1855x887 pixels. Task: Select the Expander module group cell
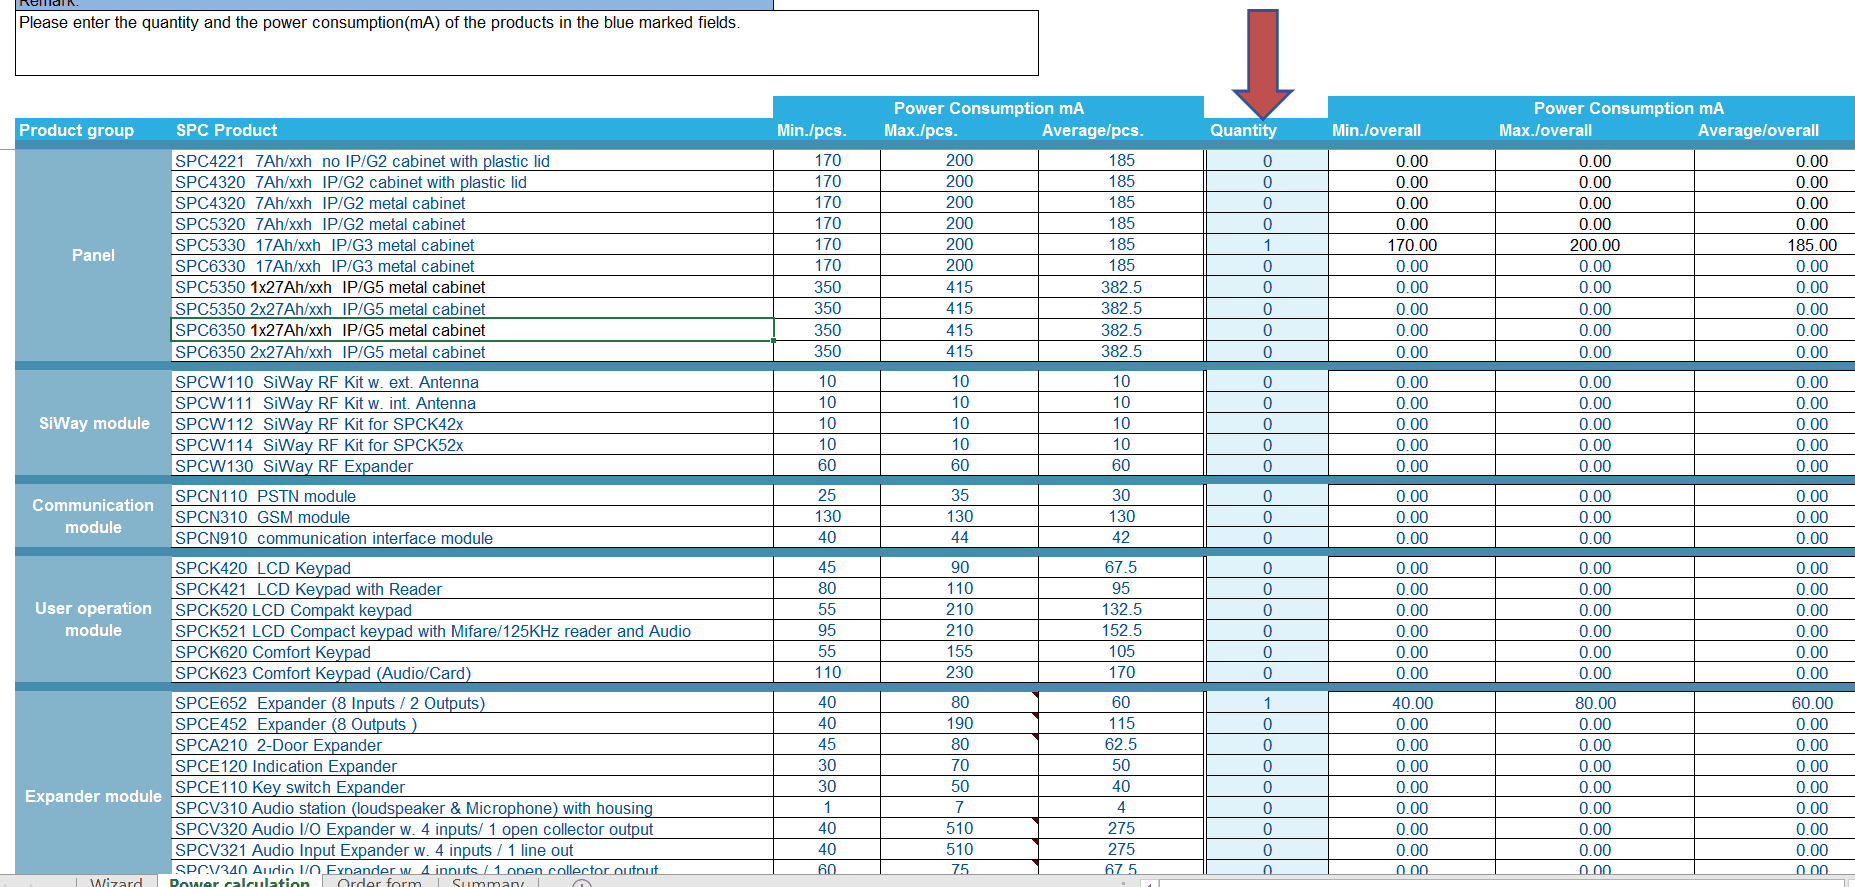93,796
